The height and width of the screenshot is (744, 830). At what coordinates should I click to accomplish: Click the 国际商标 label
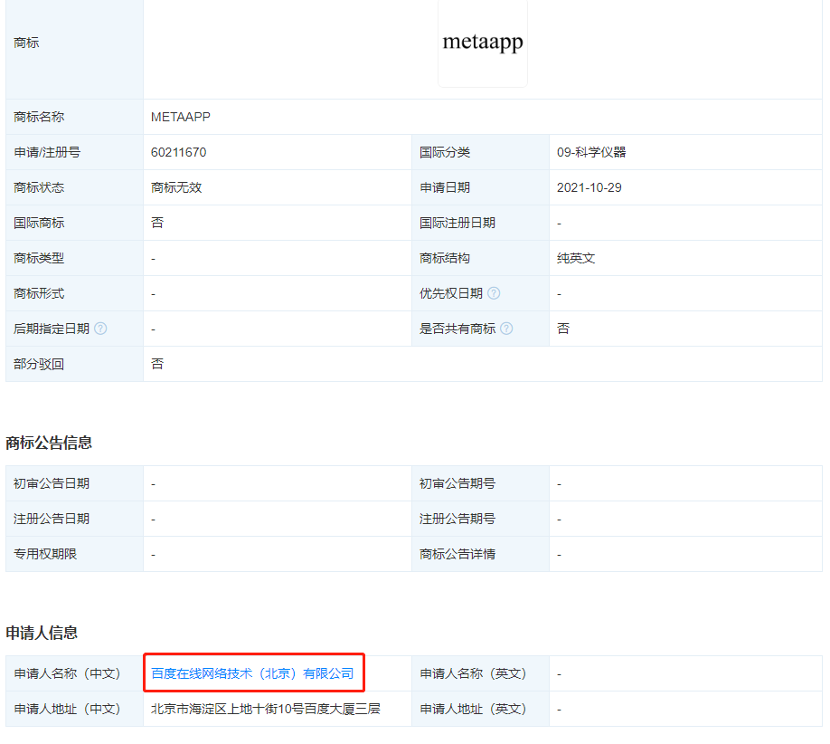pos(39,223)
